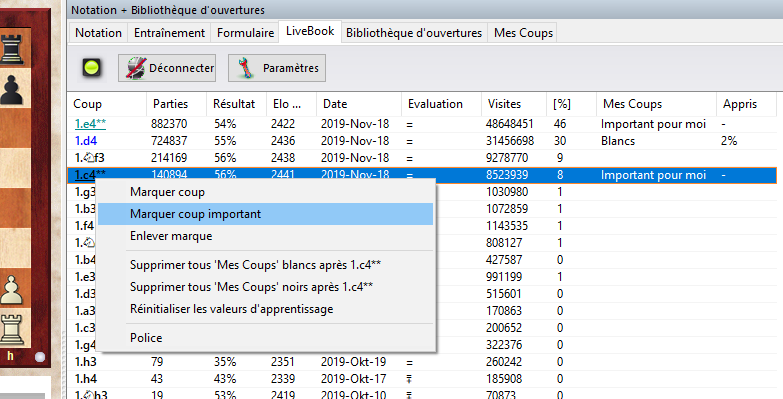Select Supprimer tous 'Mes Coups' blancs après 1.c4
The height and width of the screenshot is (399, 783).
[265, 265]
